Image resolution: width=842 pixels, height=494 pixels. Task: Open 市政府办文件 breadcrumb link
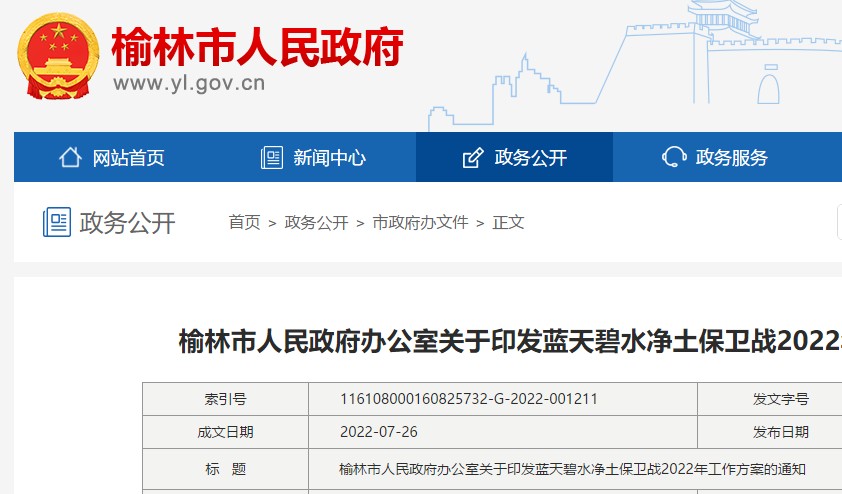420,222
